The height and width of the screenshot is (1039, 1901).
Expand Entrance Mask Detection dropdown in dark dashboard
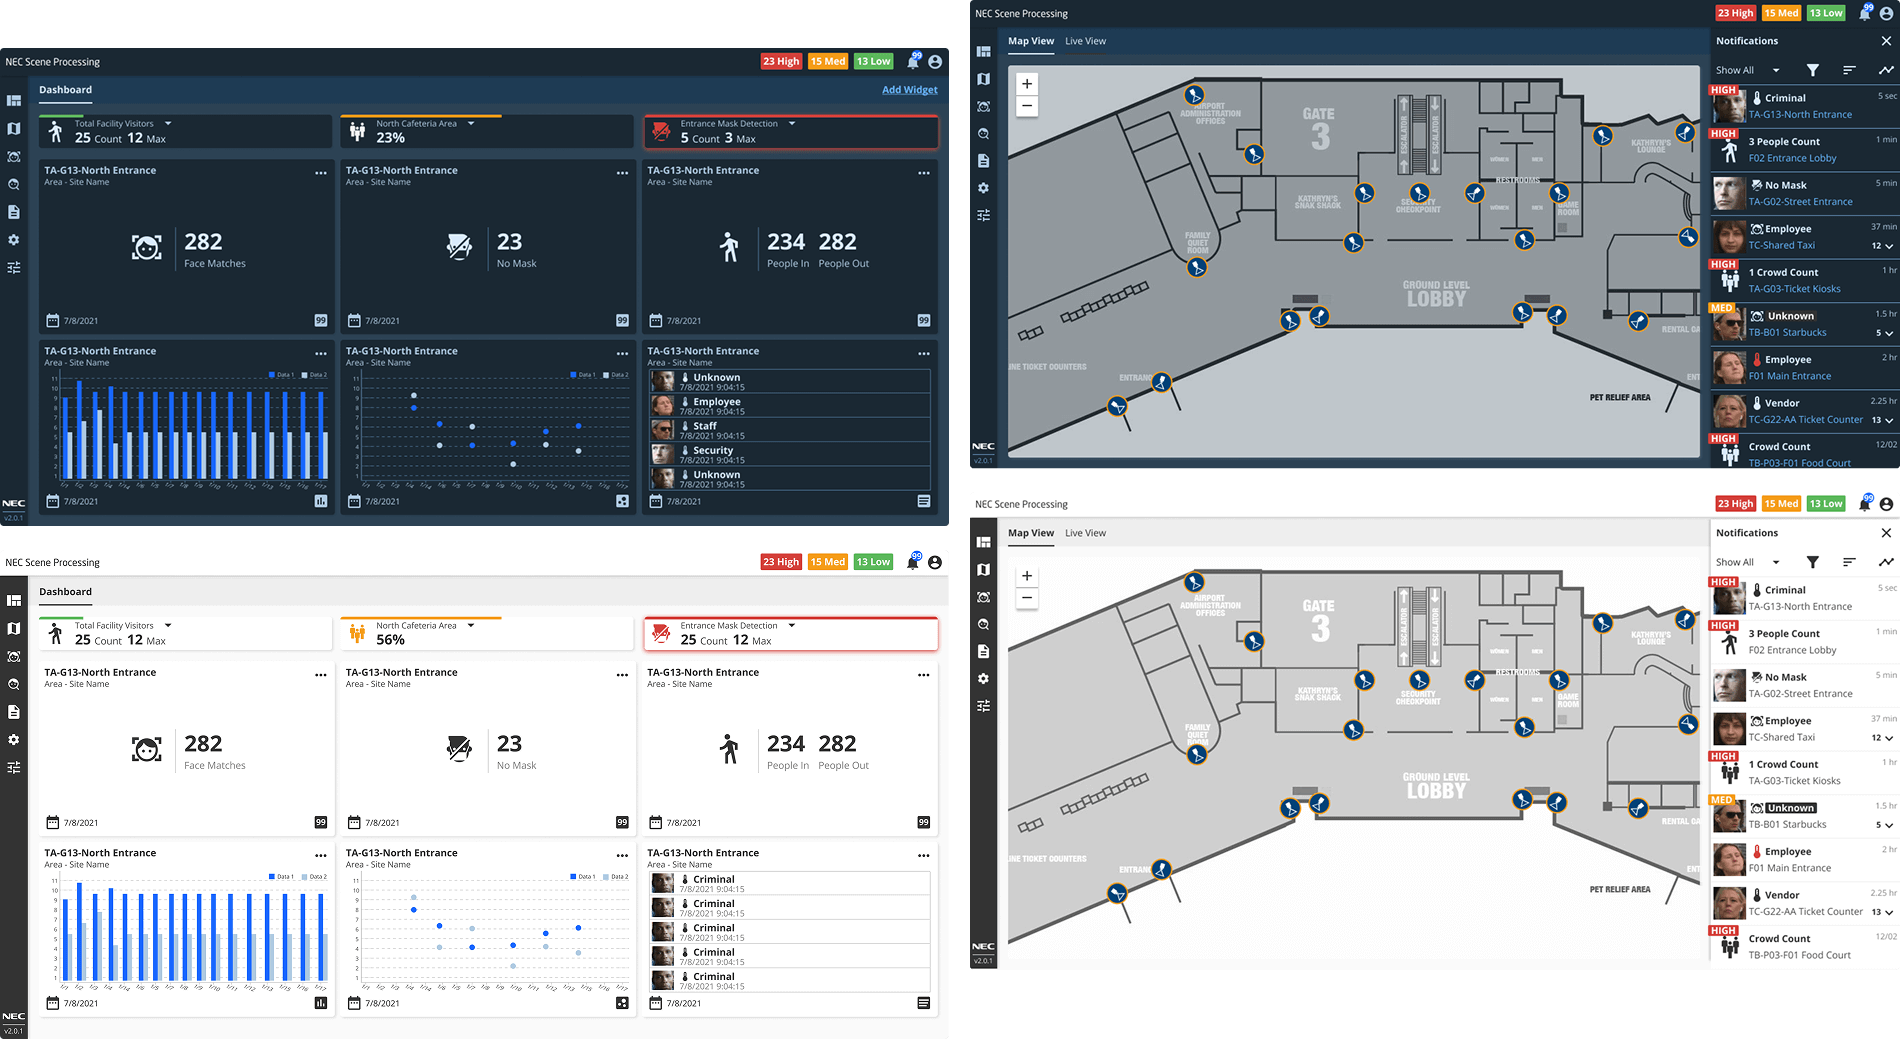(x=792, y=124)
